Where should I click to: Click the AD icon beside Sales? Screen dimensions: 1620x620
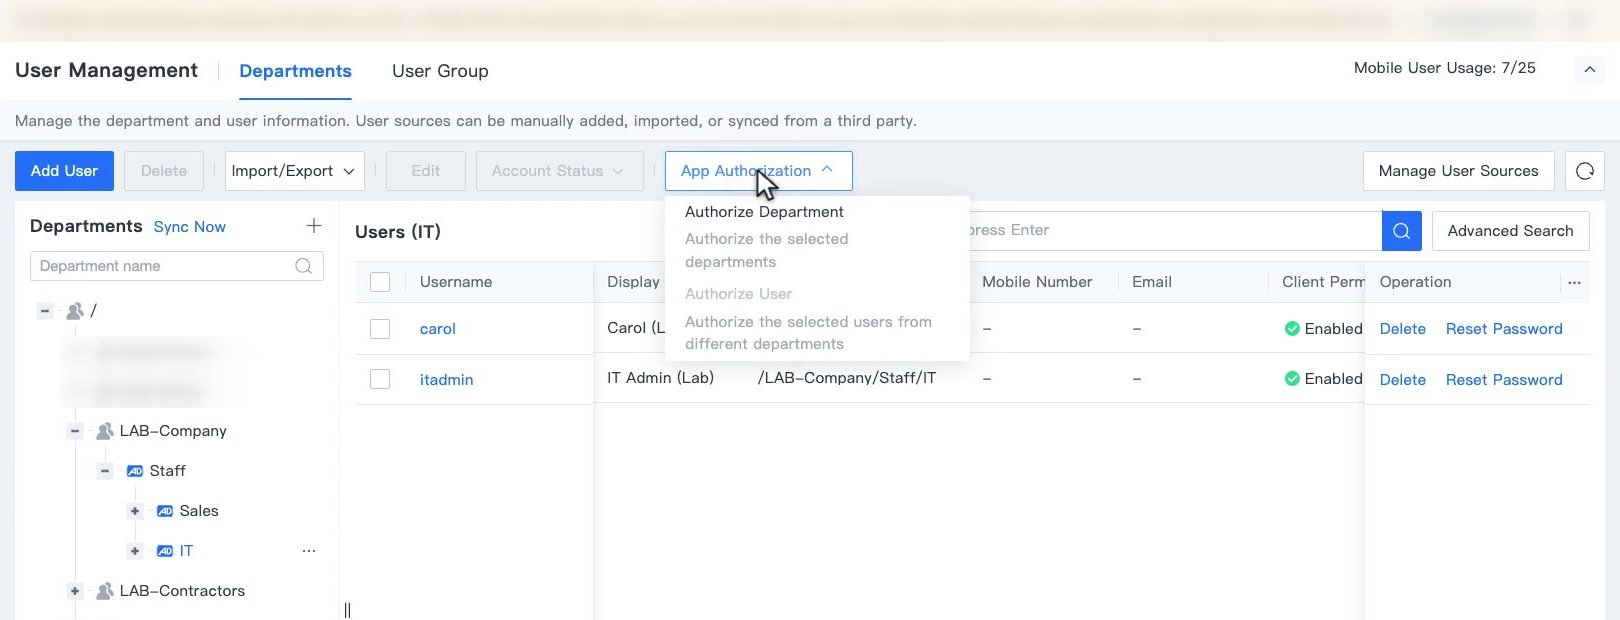click(165, 511)
